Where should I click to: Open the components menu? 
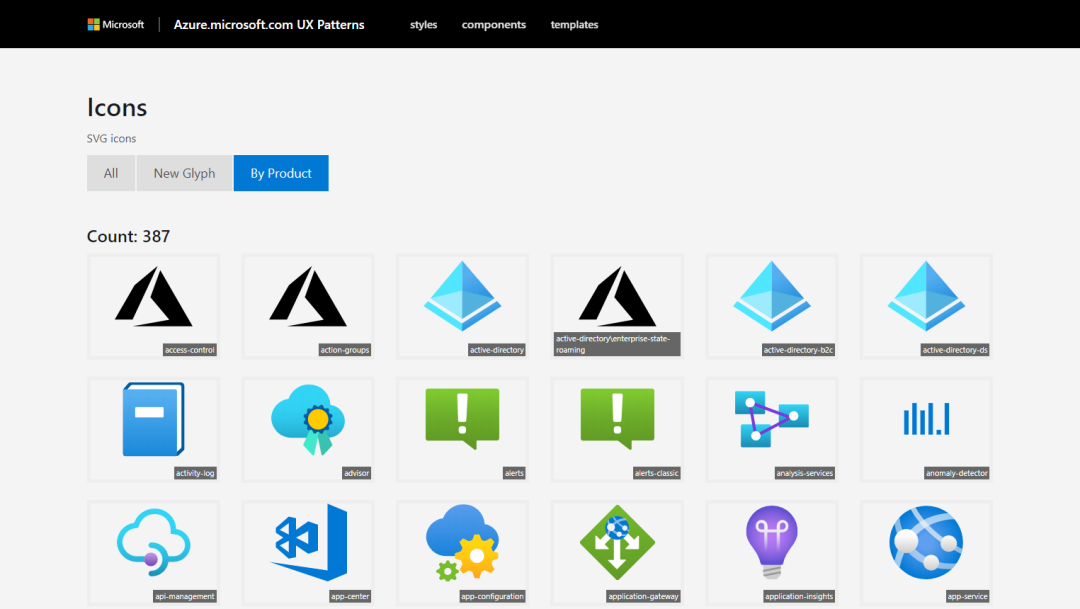pos(494,25)
